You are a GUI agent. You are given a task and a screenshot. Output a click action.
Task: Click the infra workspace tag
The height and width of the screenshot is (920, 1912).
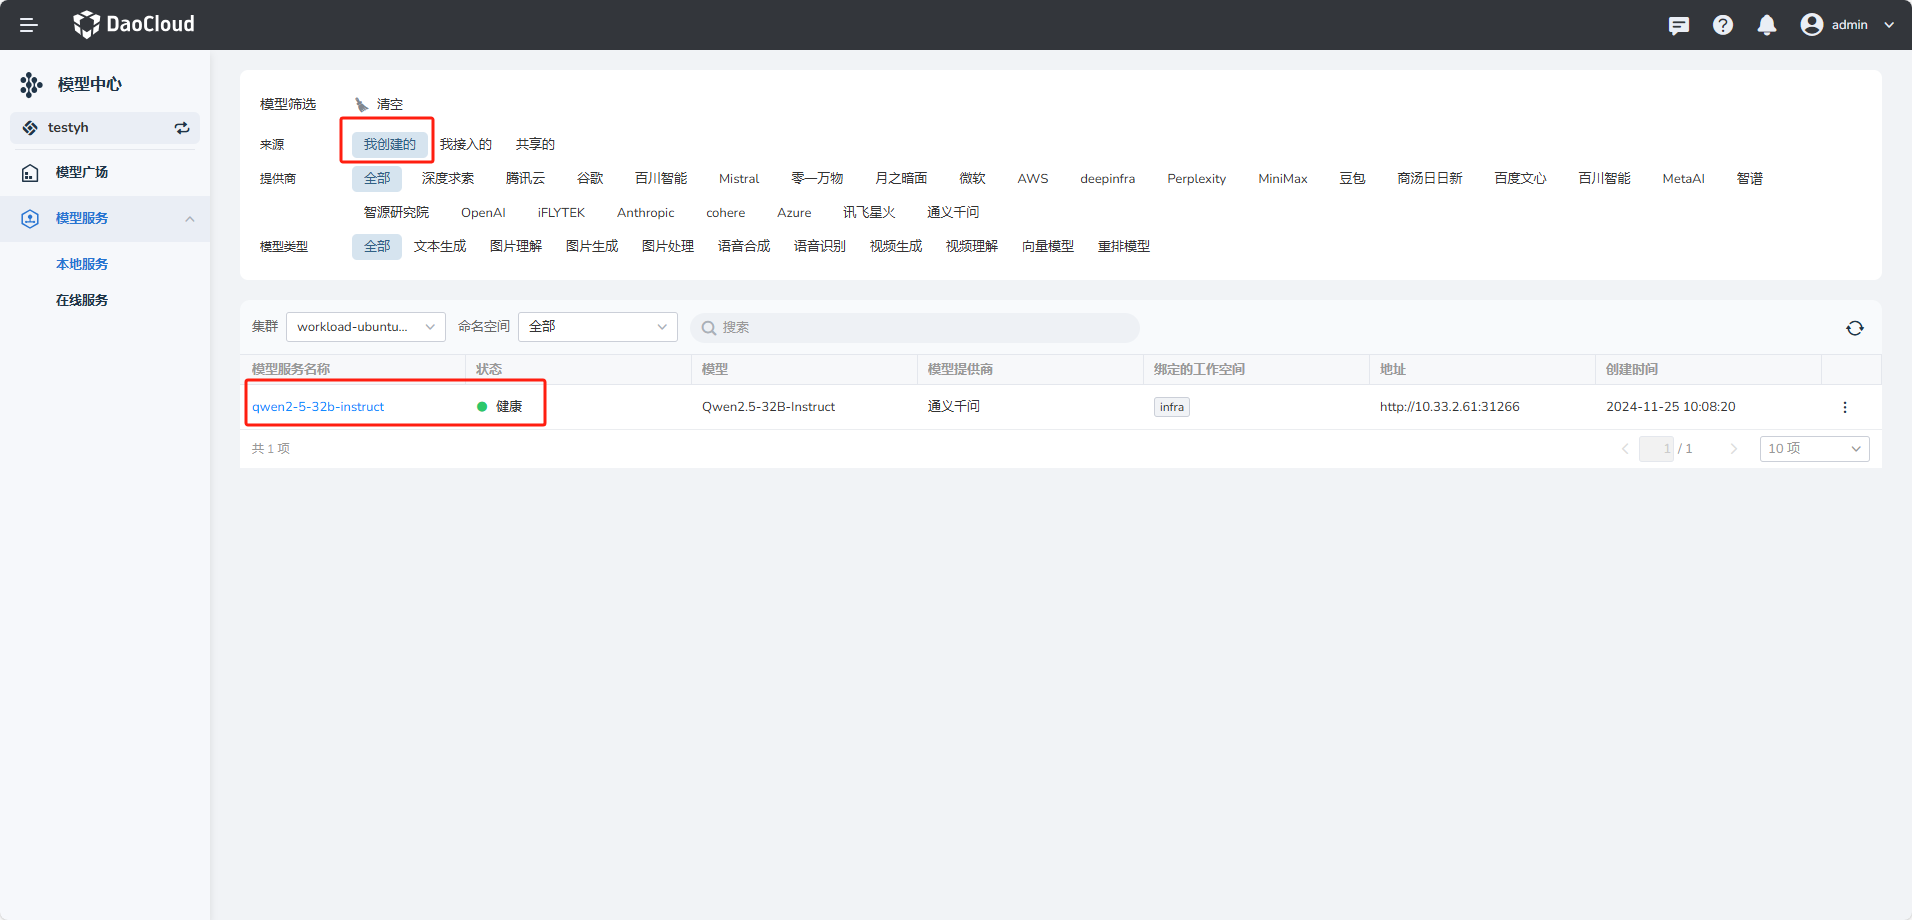click(1172, 407)
